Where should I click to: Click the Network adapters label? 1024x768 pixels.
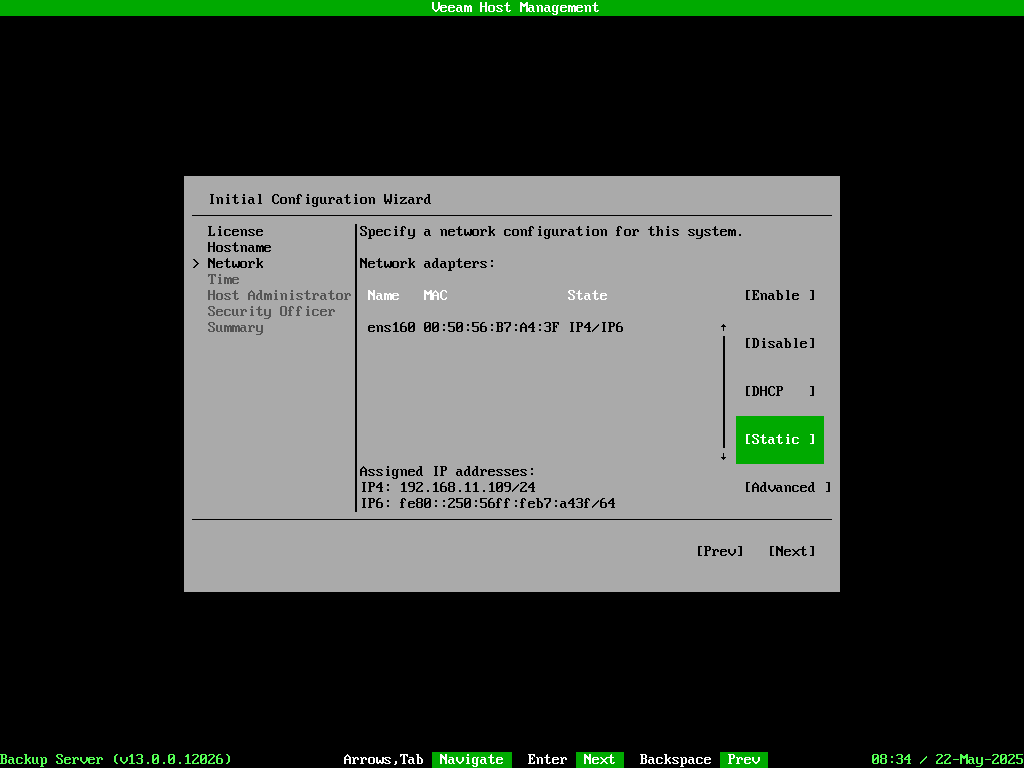tap(427, 263)
